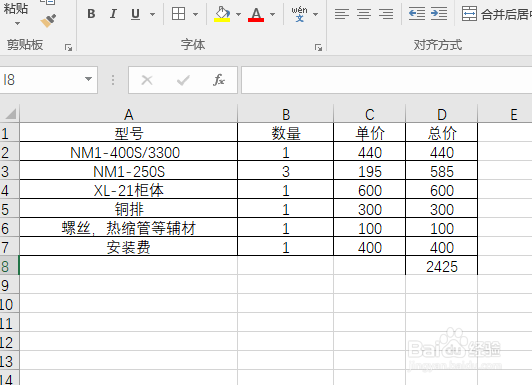532x385 pixels.
Task: Open phonetic guide dropdown arrow
Action: click(x=316, y=14)
